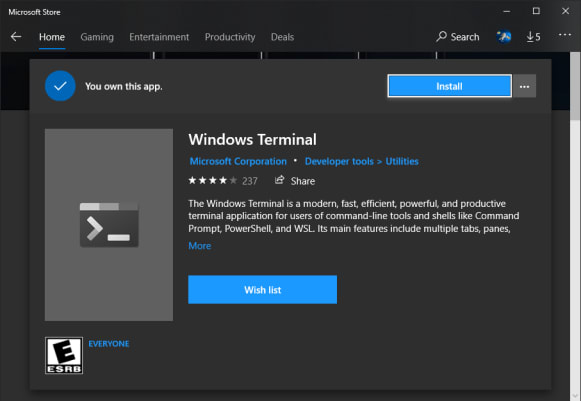Go back with the back arrow
The height and width of the screenshot is (401, 581).
pyautogui.click(x=16, y=37)
